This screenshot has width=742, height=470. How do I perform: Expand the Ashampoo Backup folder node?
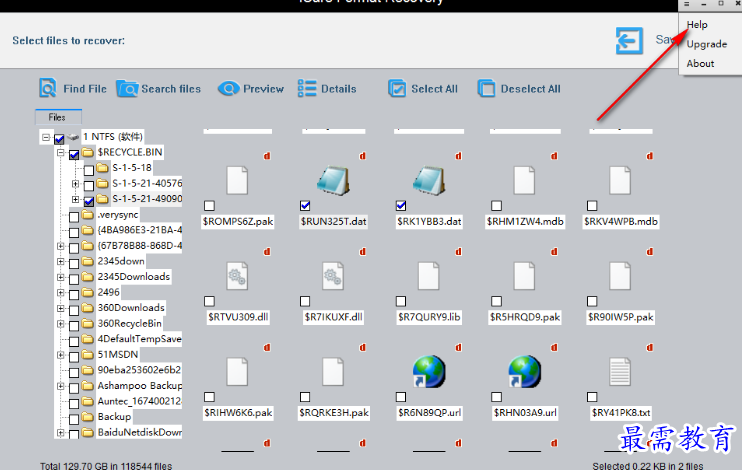61,386
